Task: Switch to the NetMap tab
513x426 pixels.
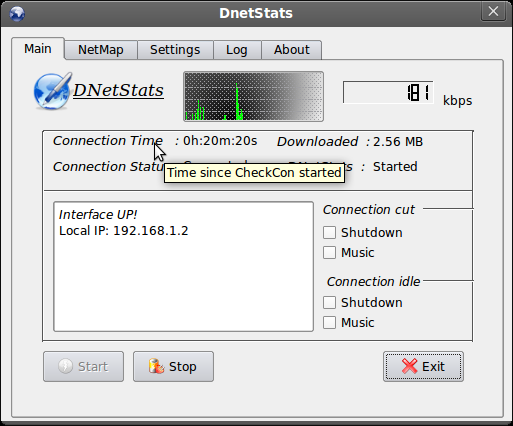Action: click(101, 50)
